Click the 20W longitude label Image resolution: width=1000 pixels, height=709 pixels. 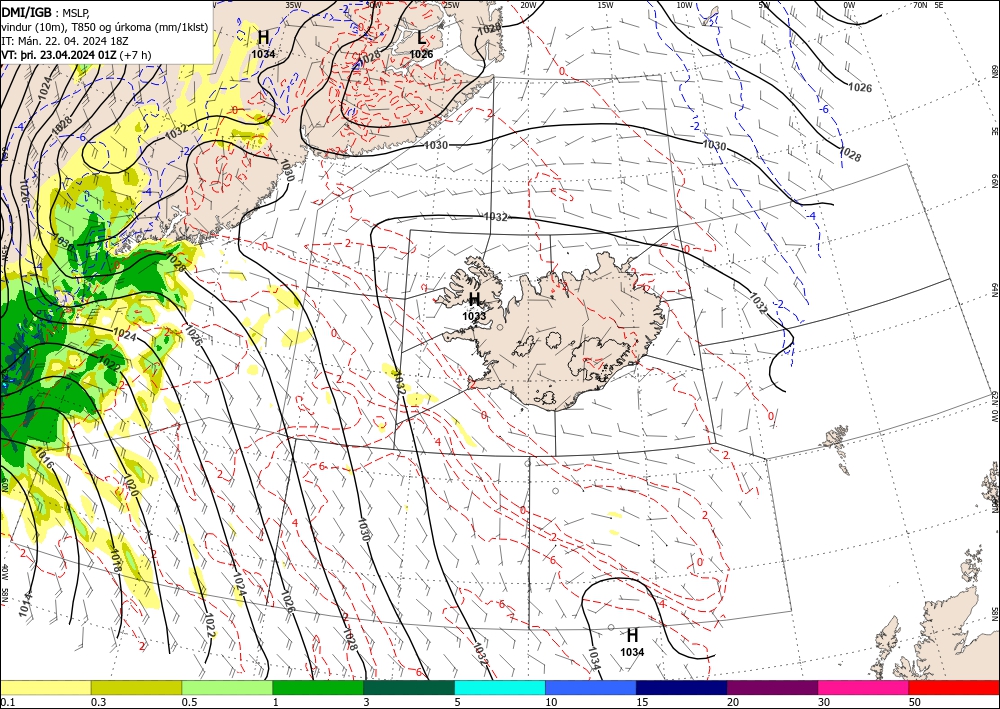(x=527, y=5)
